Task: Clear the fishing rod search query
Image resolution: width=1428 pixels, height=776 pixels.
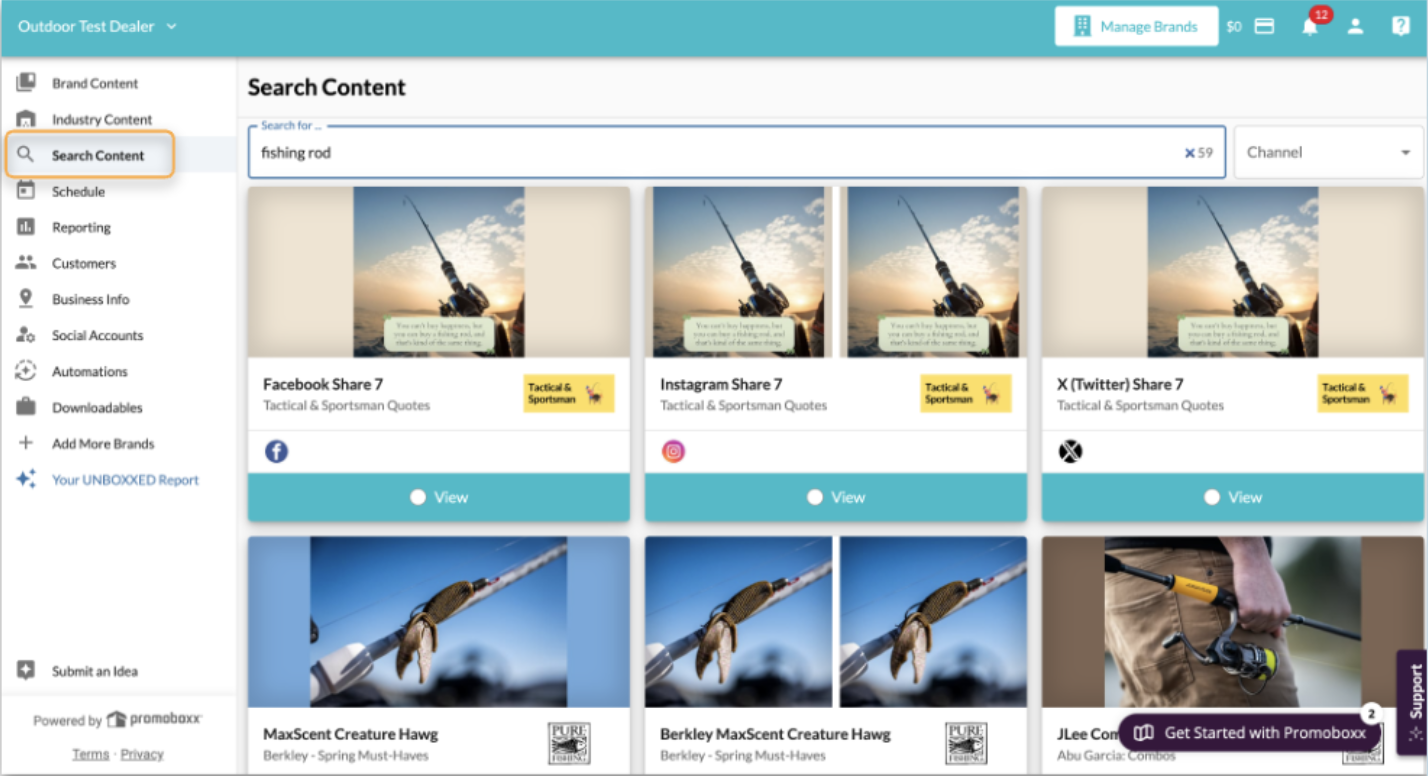Action: coord(1189,151)
